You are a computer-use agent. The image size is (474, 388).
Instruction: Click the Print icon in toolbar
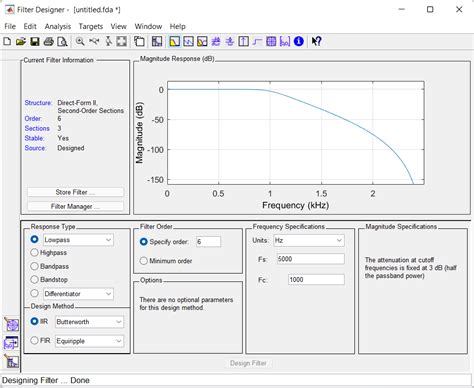click(49, 42)
